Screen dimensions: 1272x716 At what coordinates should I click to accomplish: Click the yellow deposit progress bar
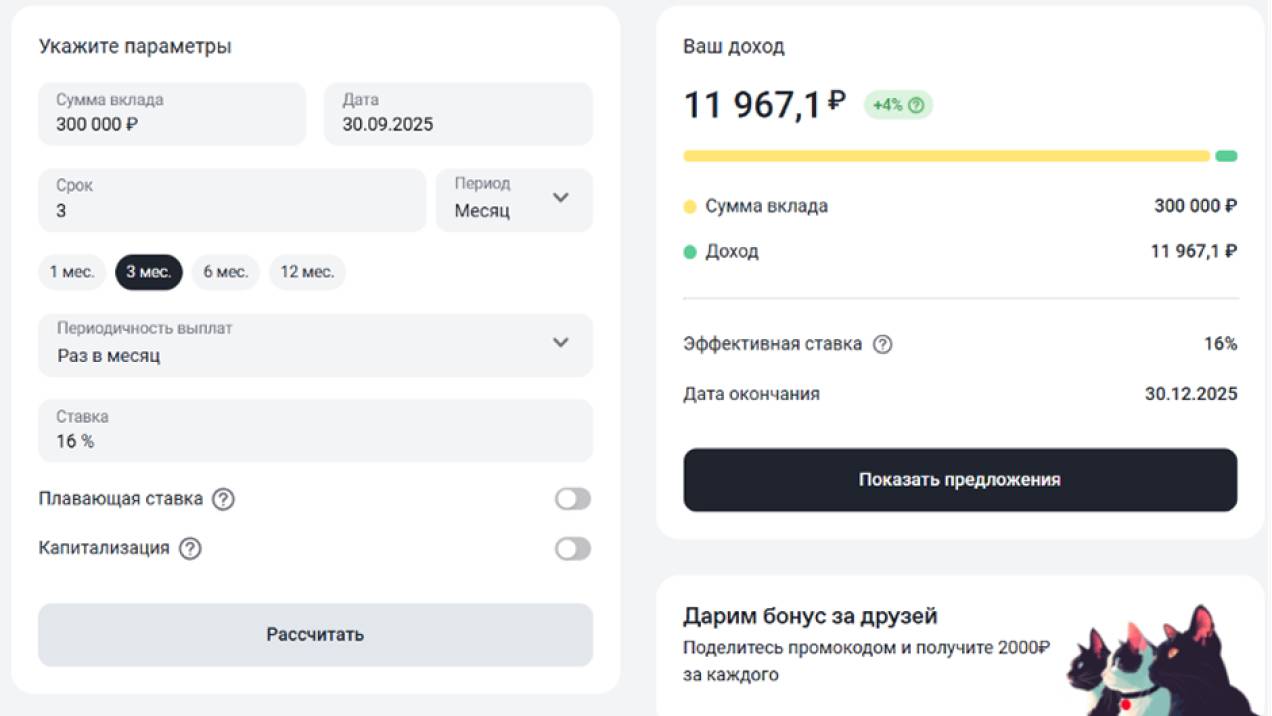click(x=945, y=156)
